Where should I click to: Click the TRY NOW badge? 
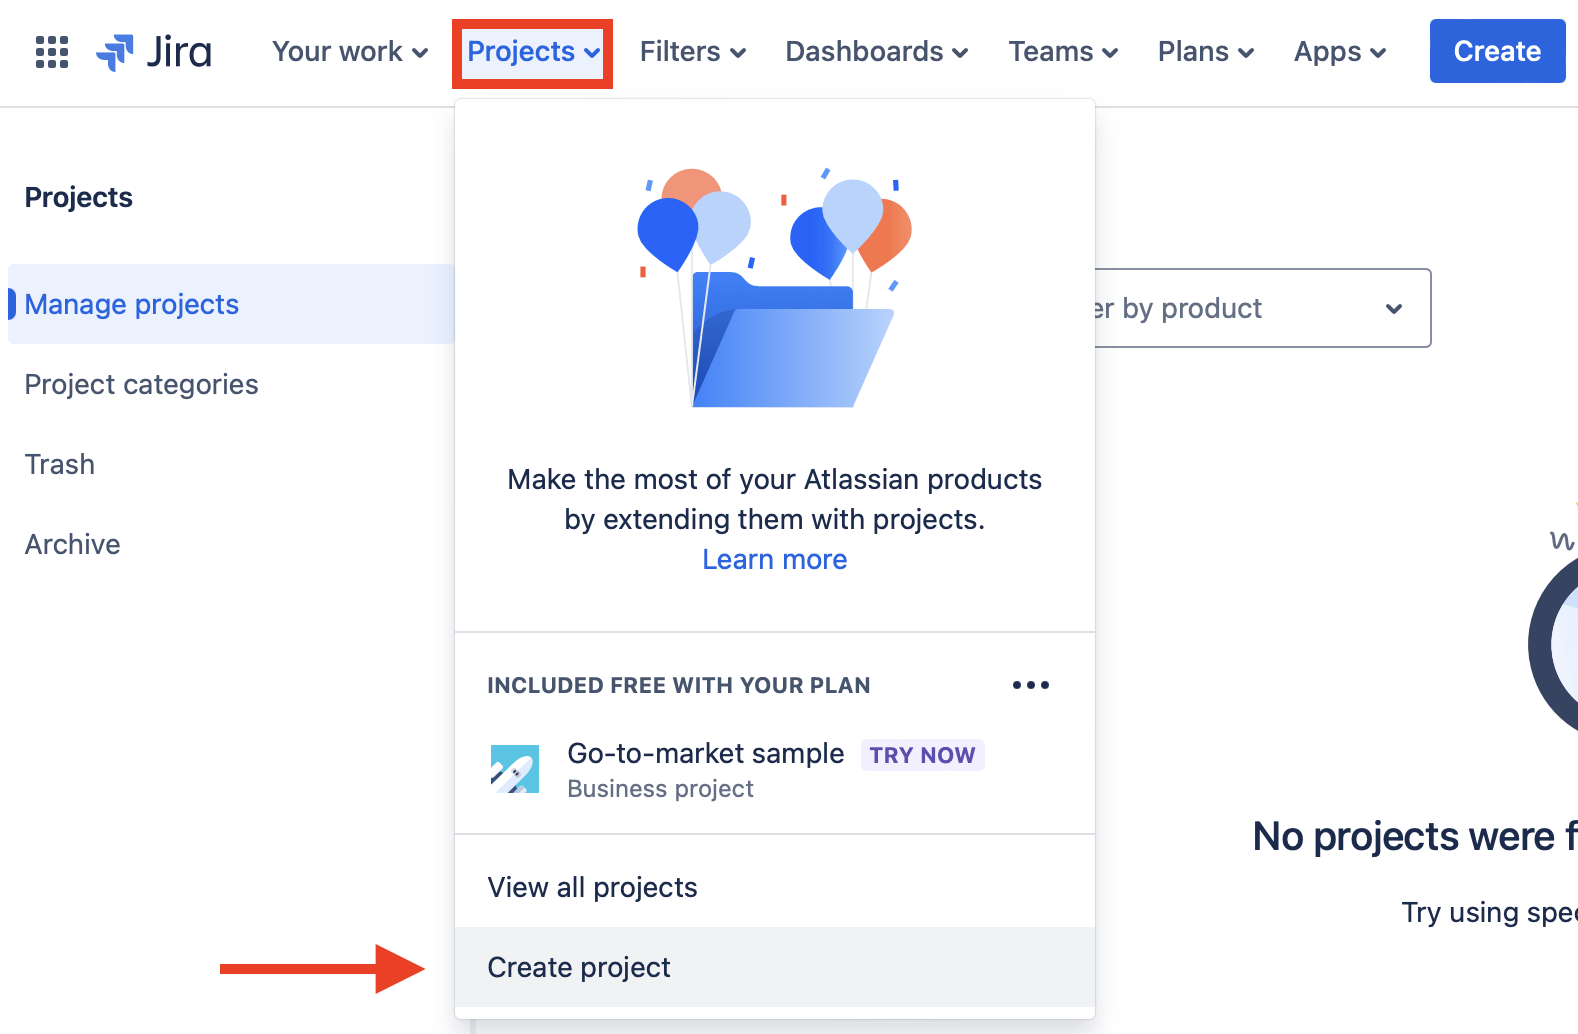point(922,755)
